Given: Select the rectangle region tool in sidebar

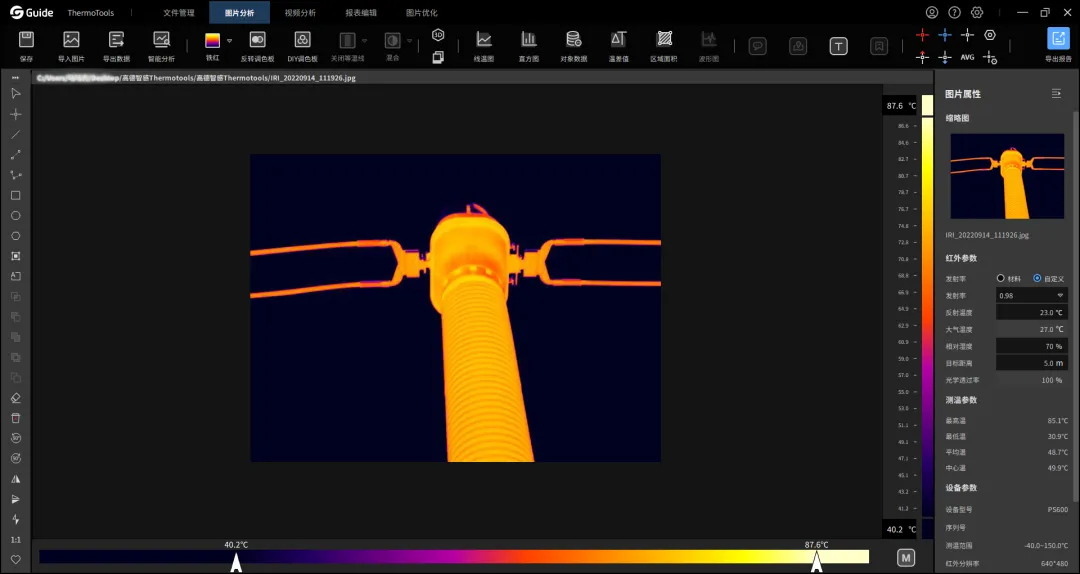Looking at the screenshot, I should point(16,196).
